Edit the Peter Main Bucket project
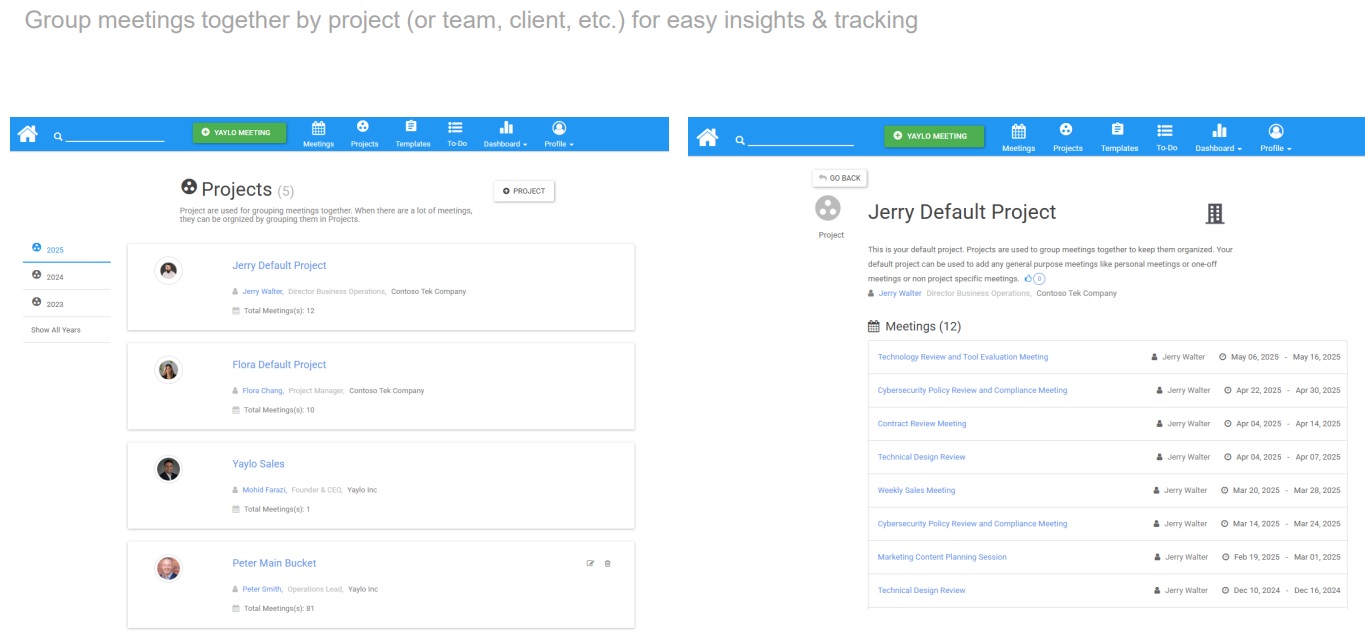The height and width of the screenshot is (642, 1365). pyautogui.click(x=590, y=564)
